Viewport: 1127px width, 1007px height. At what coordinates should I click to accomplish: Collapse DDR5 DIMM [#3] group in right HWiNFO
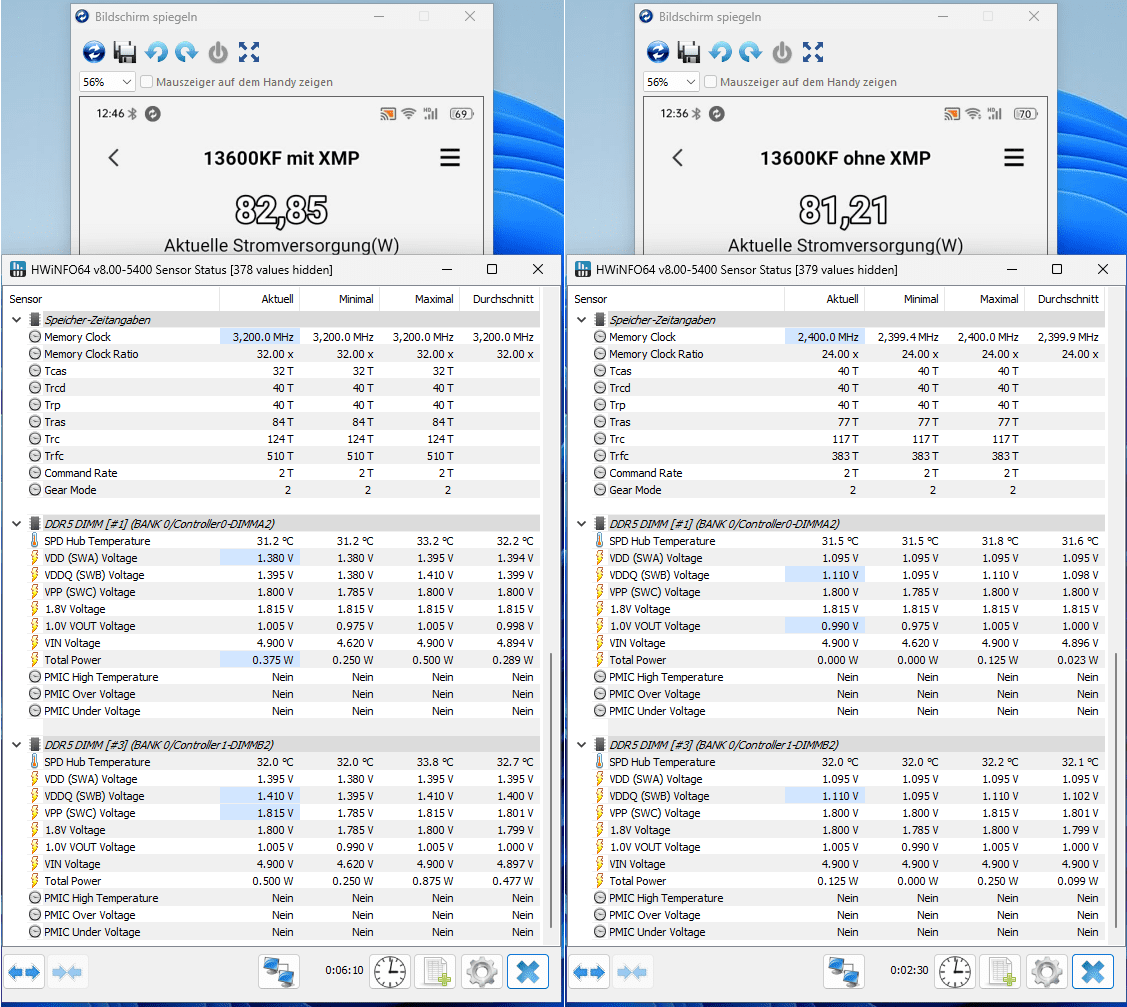click(581, 745)
